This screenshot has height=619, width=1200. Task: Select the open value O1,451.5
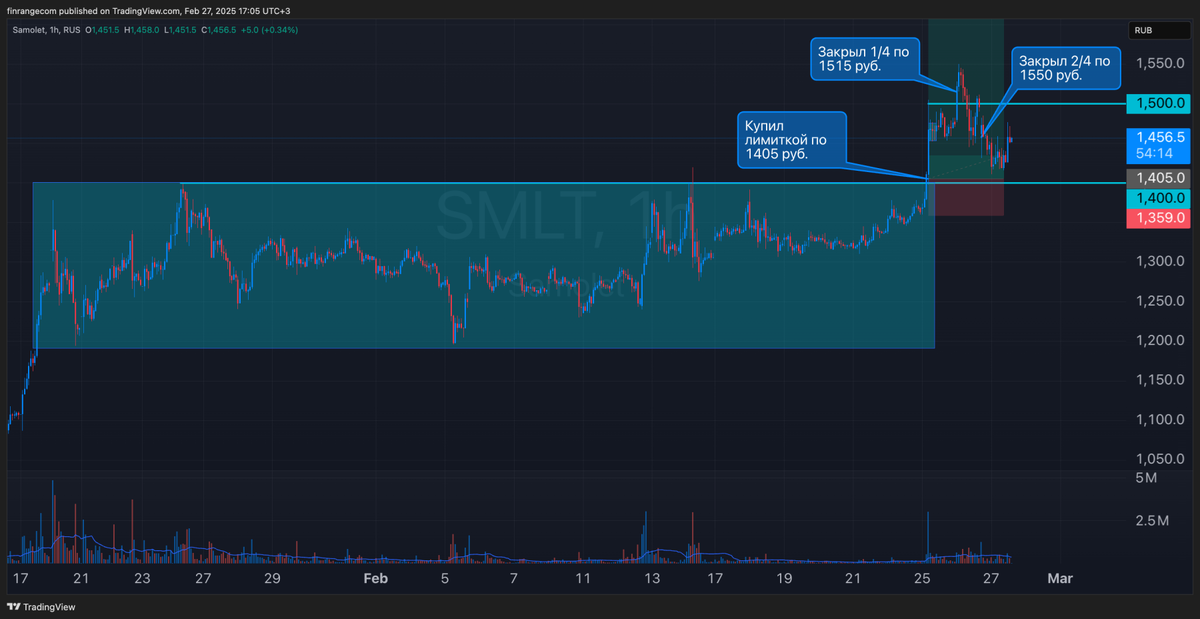tap(104, 30)
